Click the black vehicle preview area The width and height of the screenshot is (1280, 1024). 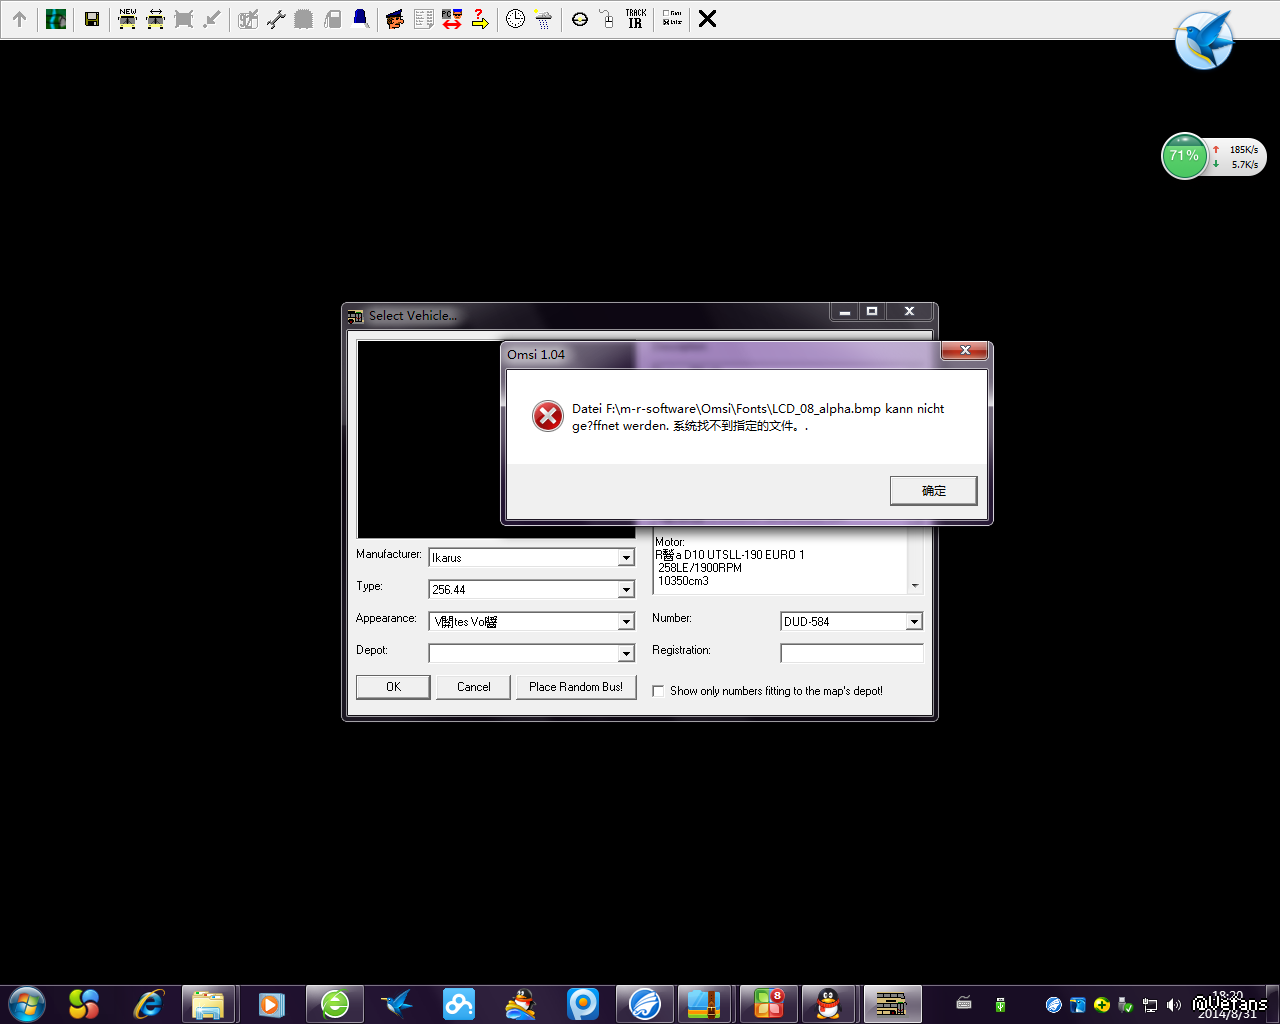(429, 440)
